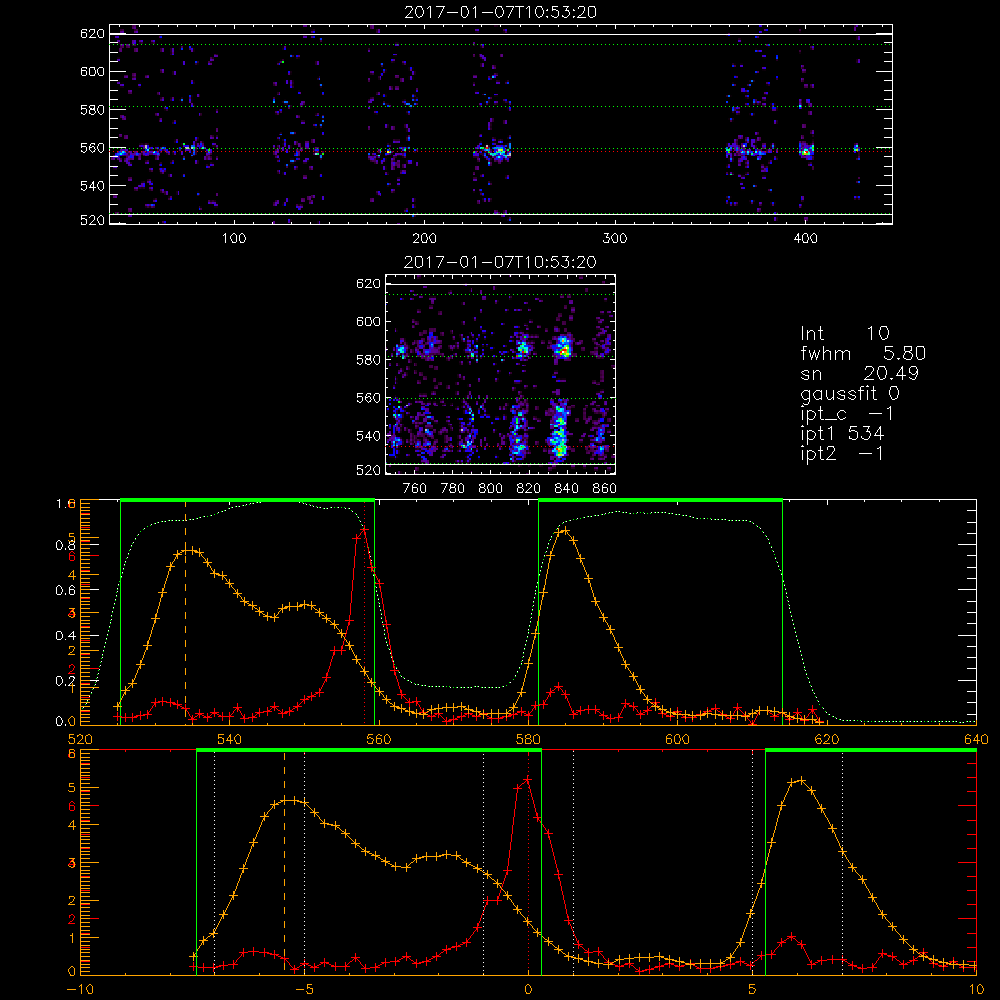Click the 'gaussfit 0' parameter text

(849, 393)
